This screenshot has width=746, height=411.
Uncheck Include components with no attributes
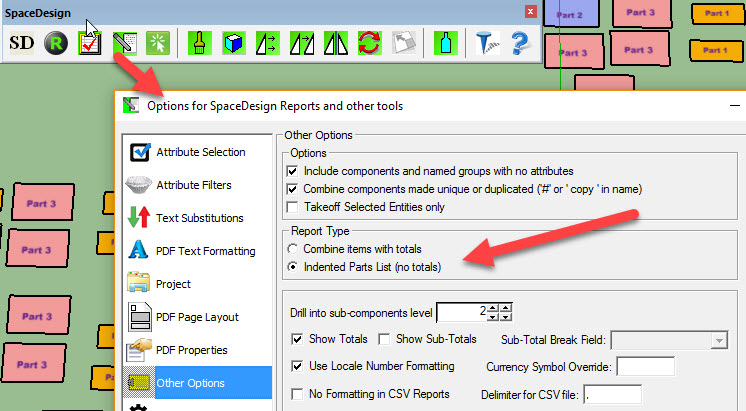292,171
